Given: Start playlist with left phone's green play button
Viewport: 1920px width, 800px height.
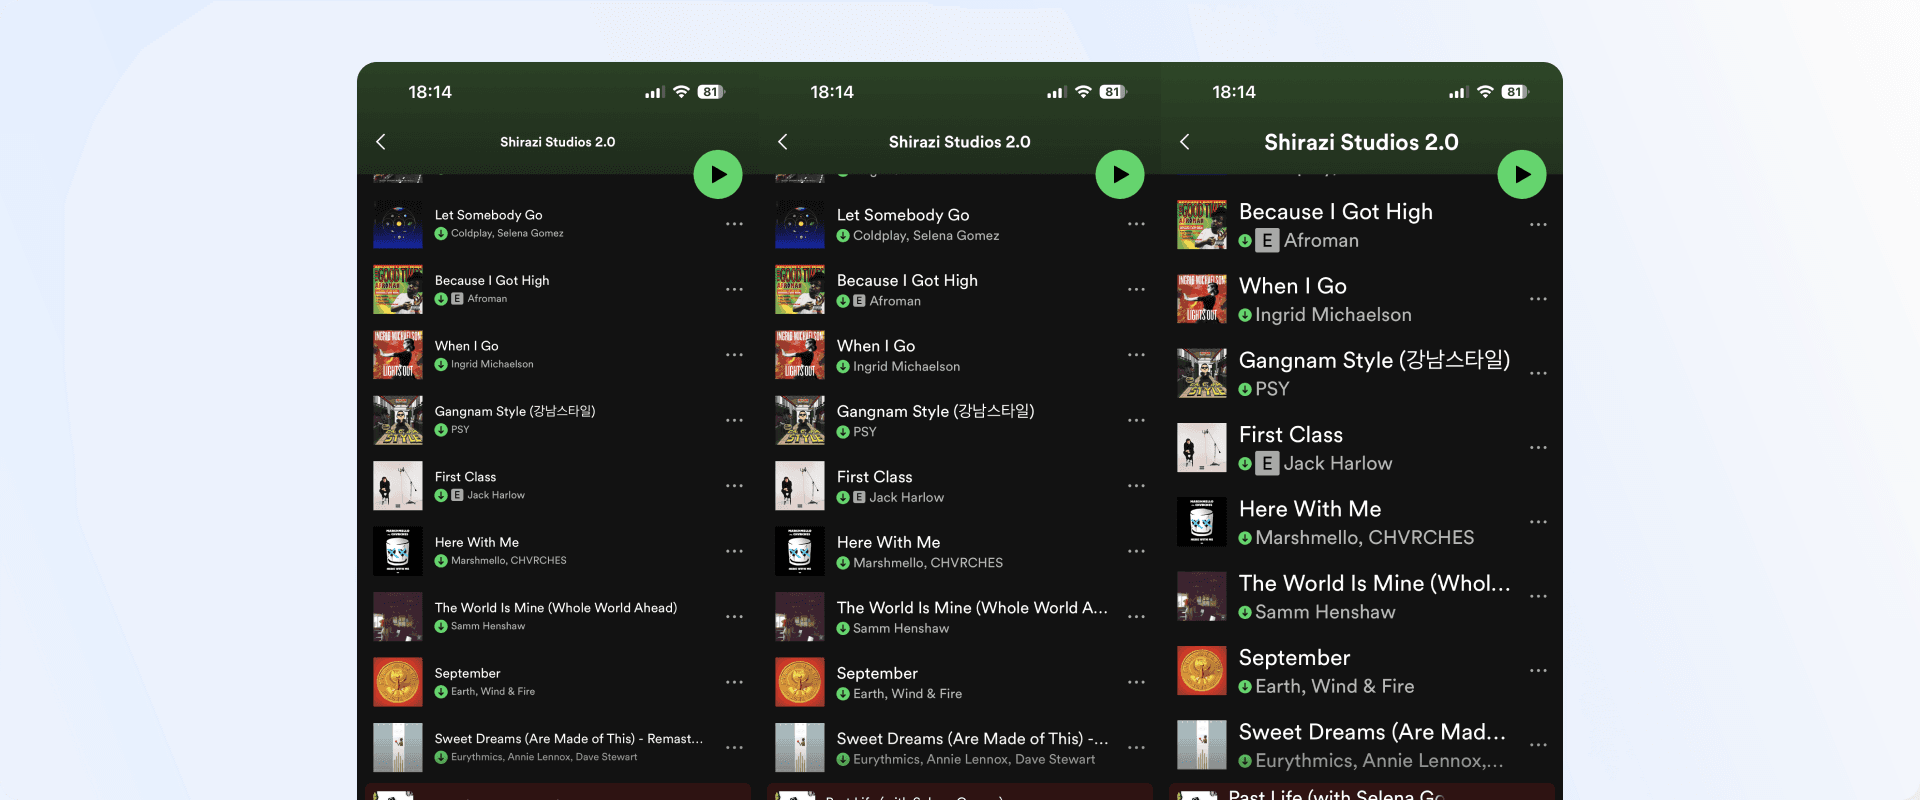Looking at the screenshot, I should (x=718, y=174).
